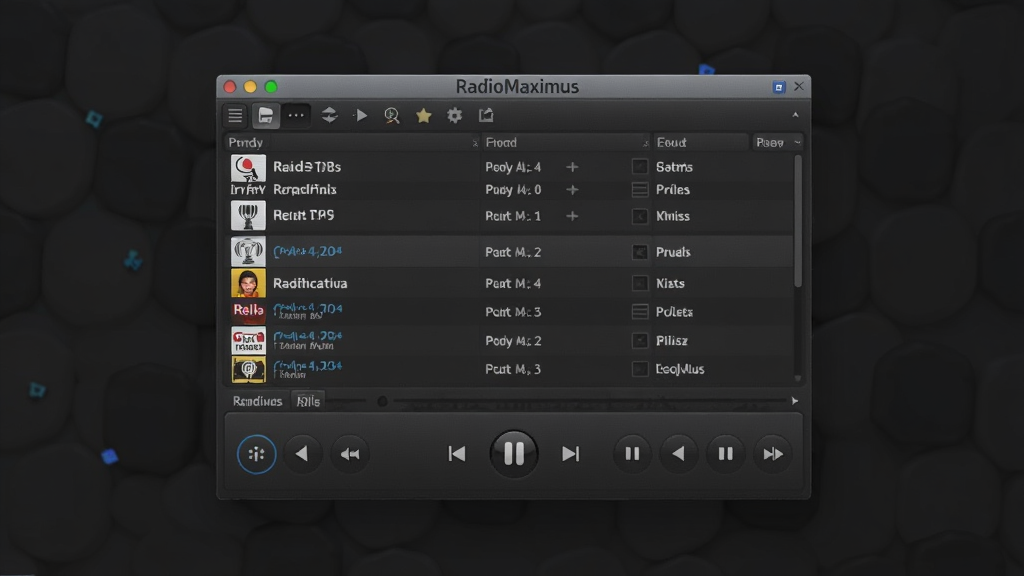Toggle the checkbox beside EeojMus
This screenshot has height=576, width=1024.
click(x=640, y=370)
